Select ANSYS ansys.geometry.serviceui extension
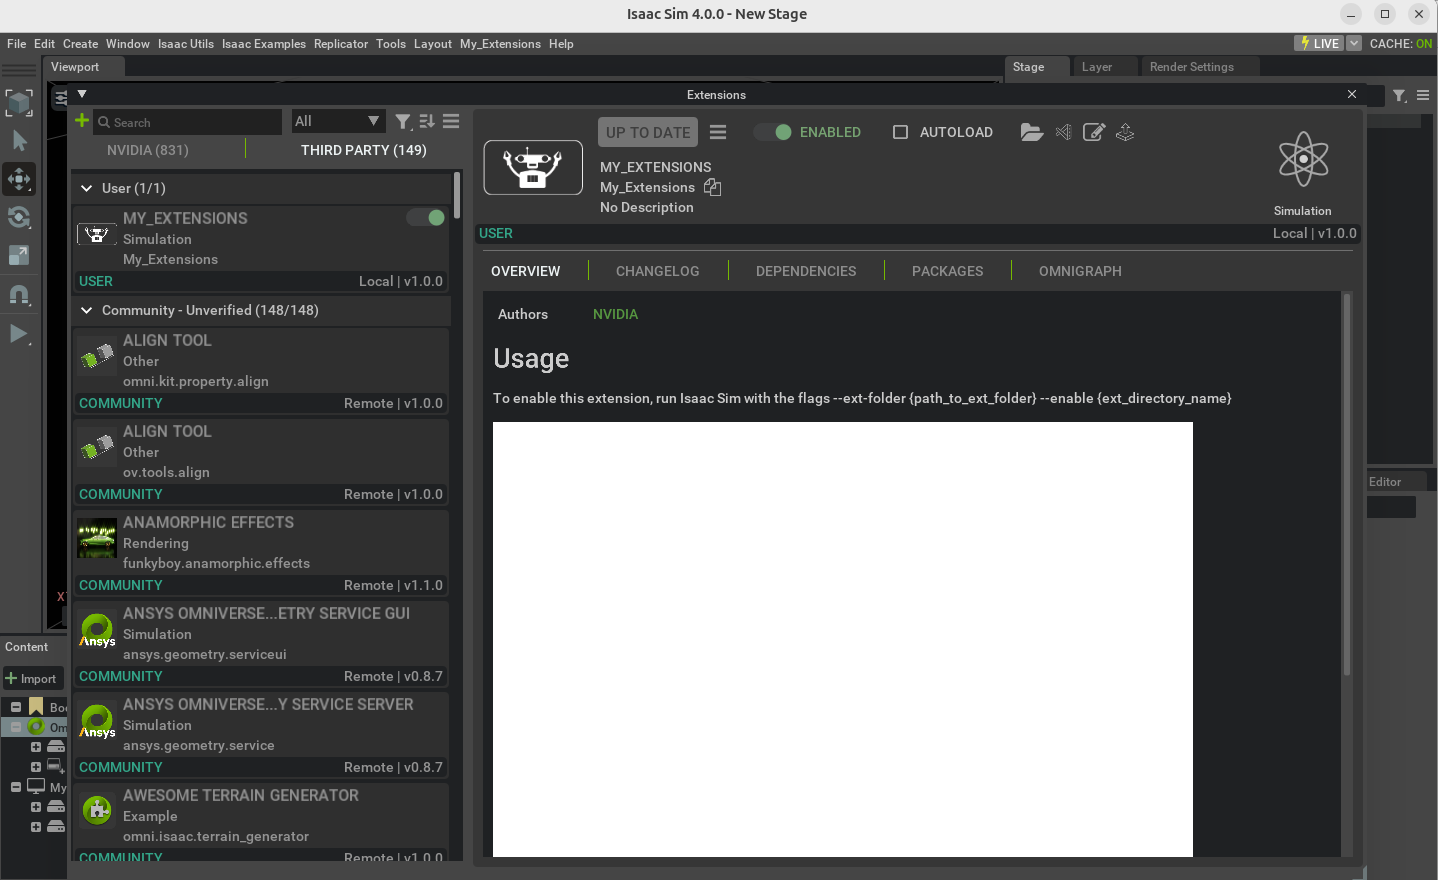Screen dimensions: 1438x880 point(261,644)
